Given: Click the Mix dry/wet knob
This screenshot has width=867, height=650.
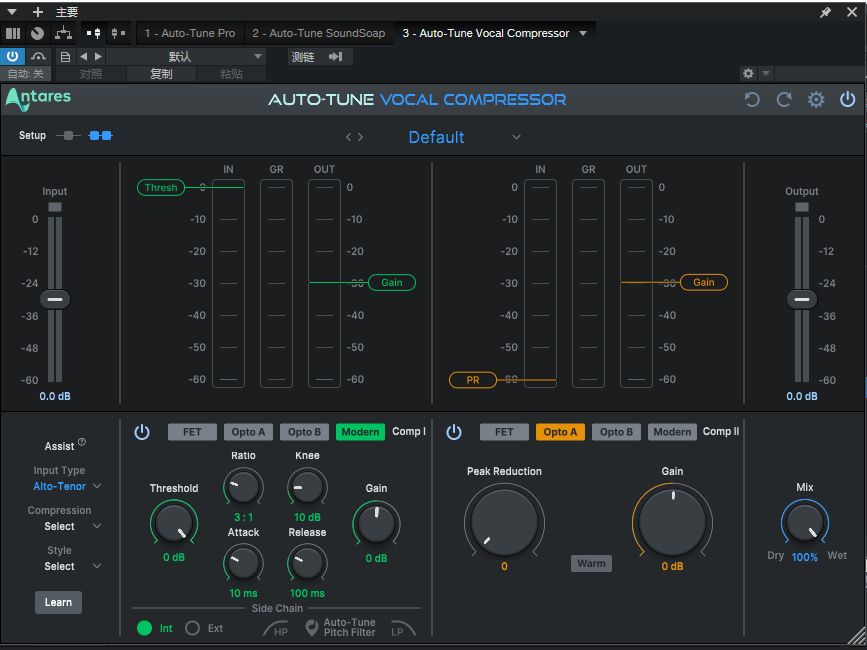Looking at the screenshot, I should (805, 522).
